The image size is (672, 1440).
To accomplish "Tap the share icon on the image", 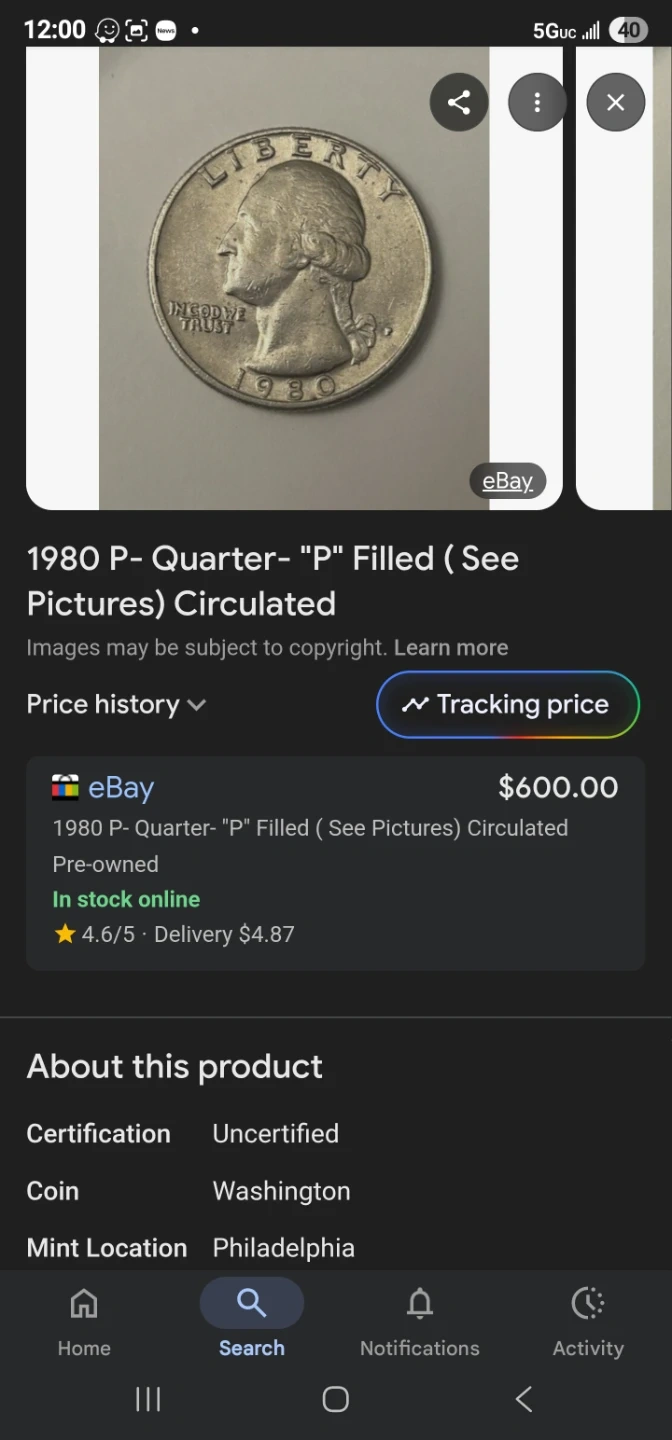I will point(459,102).
